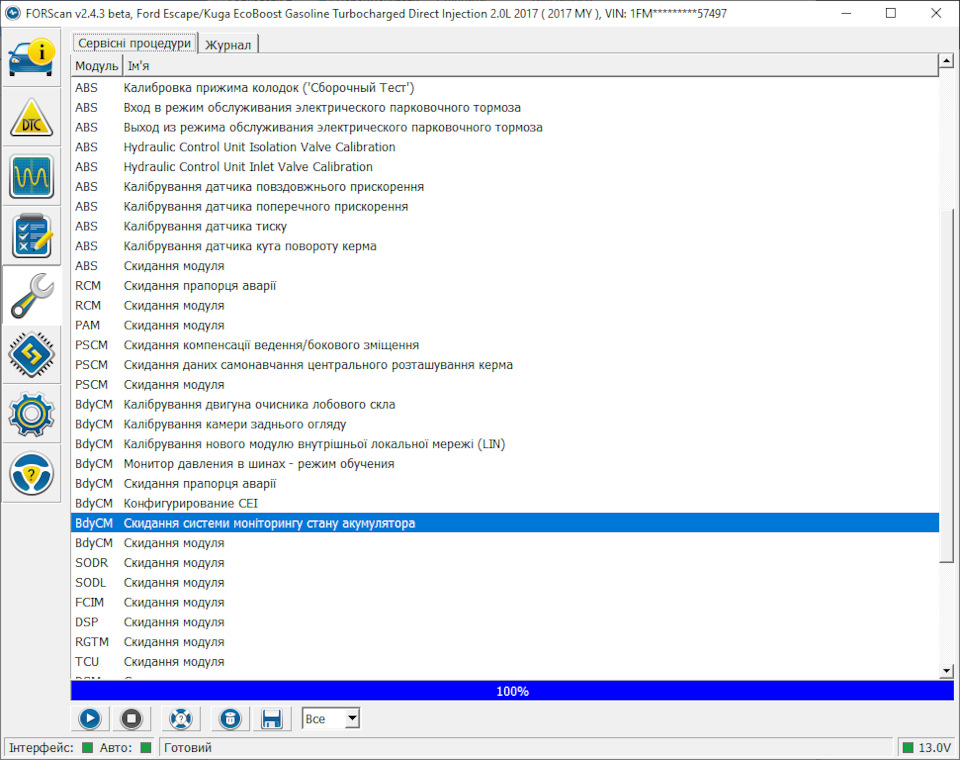Click the FORScan app icon in title bar
This screenshot has height=760, width=960.
[12, 13]
